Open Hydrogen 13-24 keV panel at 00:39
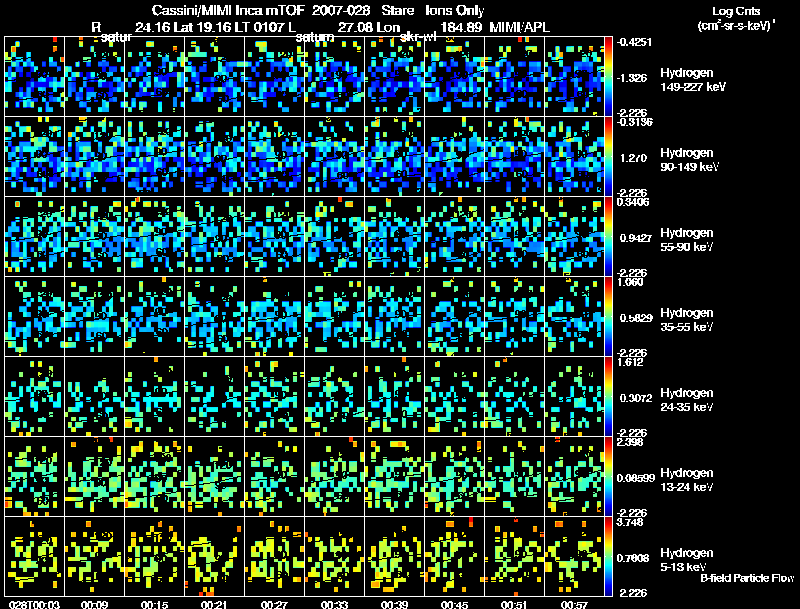 click(x=394, y=476)
